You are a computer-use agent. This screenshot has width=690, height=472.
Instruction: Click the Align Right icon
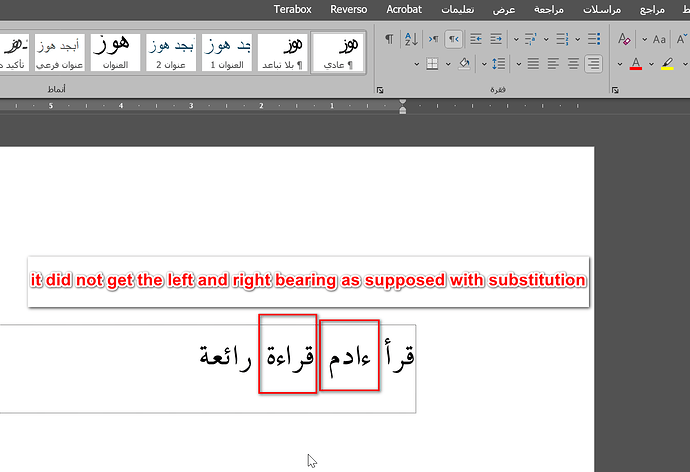(594, 64)
